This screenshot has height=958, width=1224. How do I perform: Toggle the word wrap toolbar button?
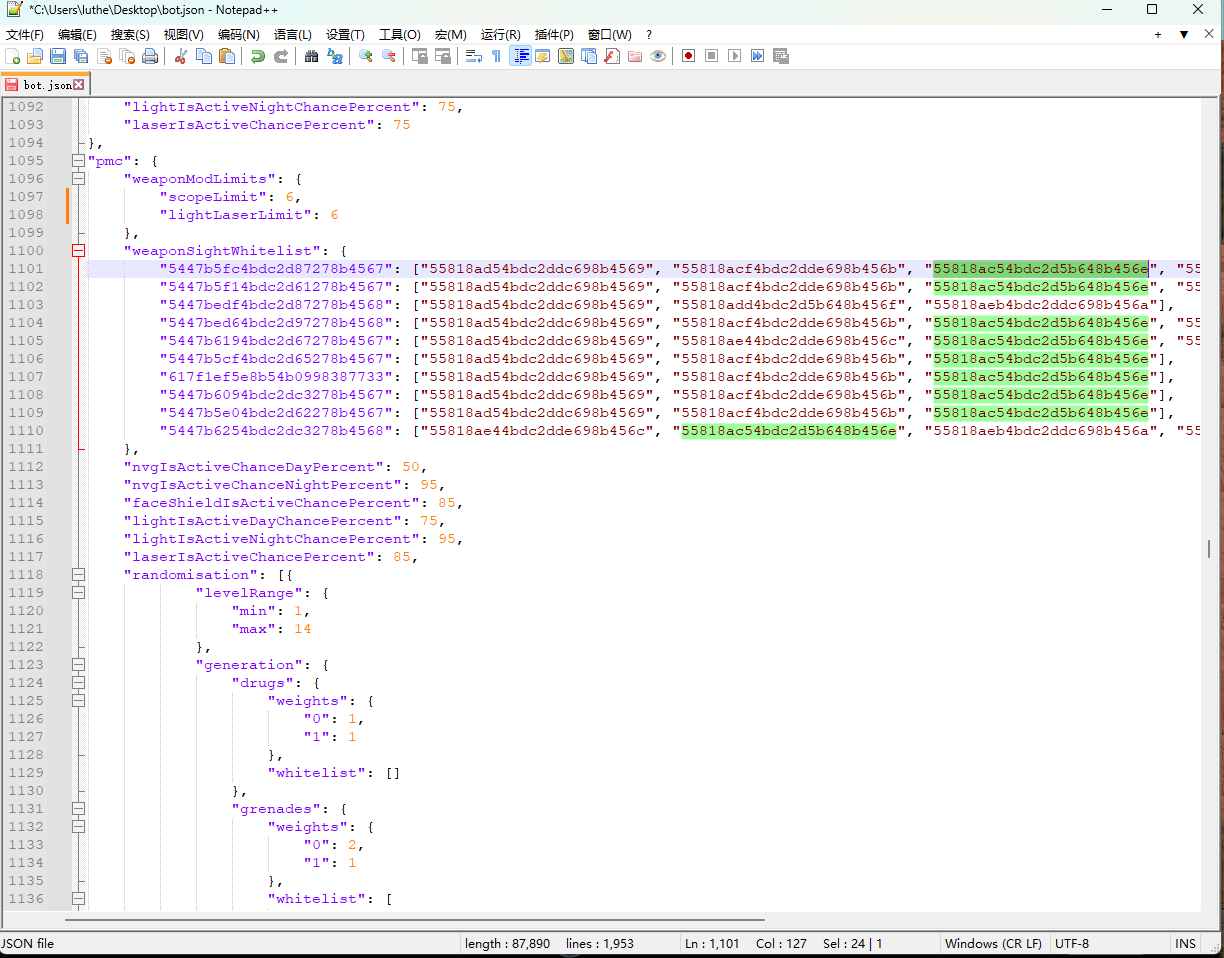click(x=473, y=56)
